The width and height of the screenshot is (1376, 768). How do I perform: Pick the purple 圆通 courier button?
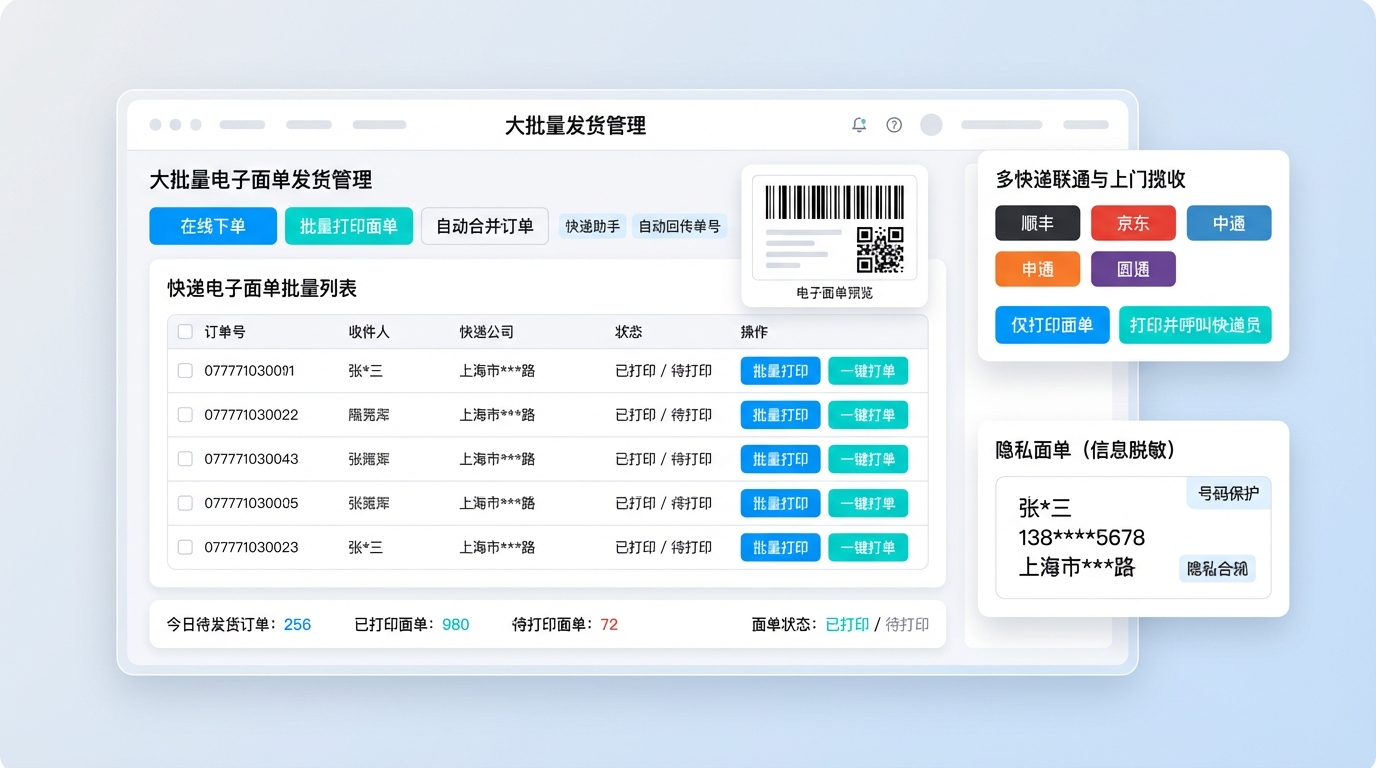click(1133, 269)
